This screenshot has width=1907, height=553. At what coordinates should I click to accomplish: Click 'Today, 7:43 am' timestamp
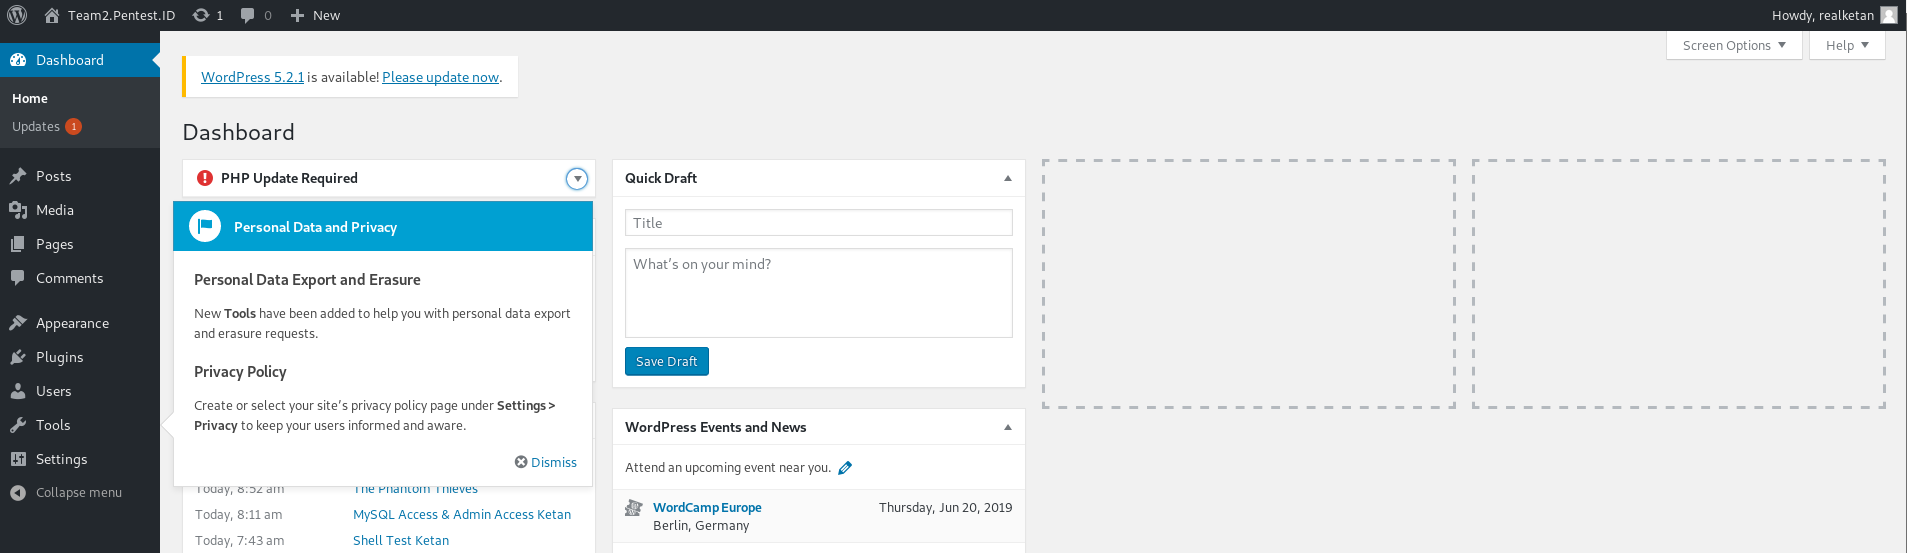tap(239, 540)
